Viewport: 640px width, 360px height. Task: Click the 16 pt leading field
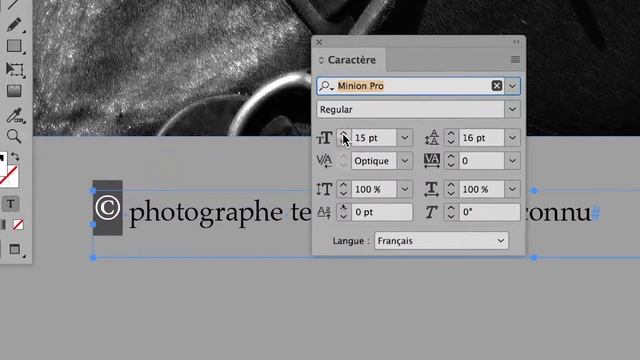[482, 138]
